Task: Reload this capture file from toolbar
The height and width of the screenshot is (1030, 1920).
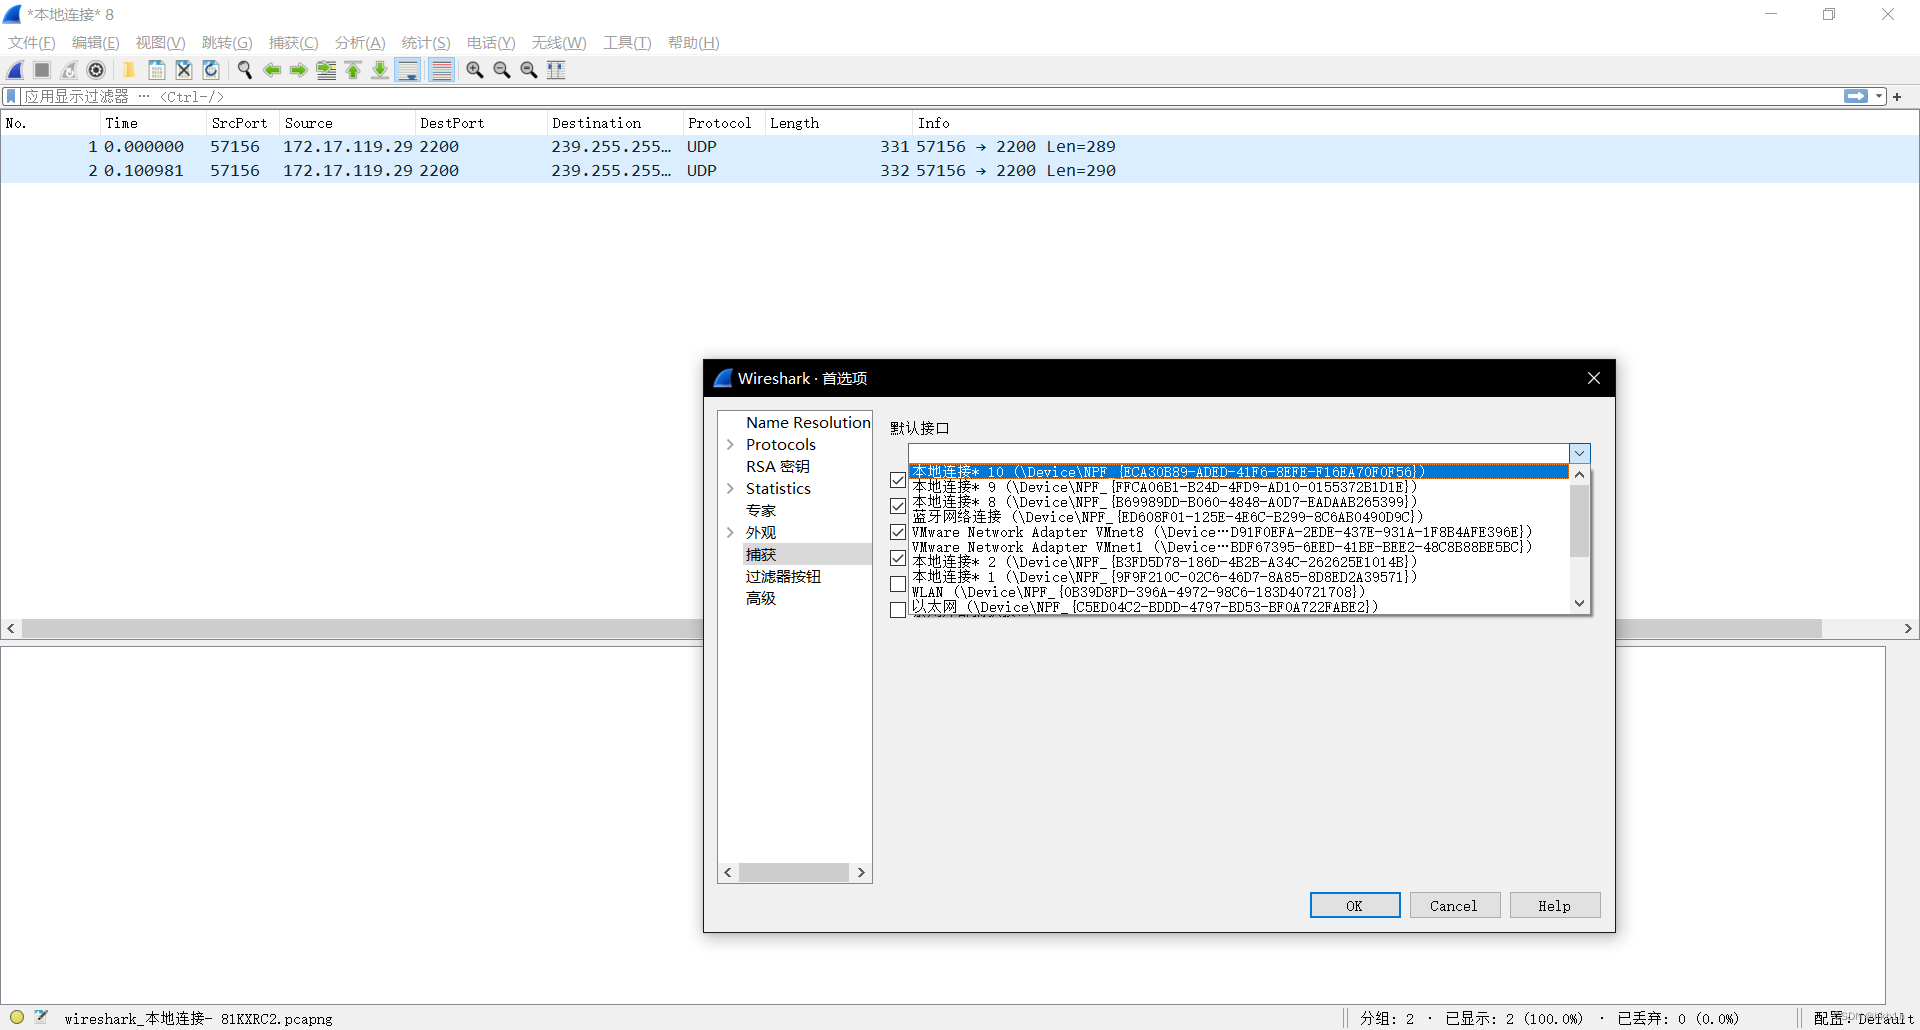Action: point(211,70)
